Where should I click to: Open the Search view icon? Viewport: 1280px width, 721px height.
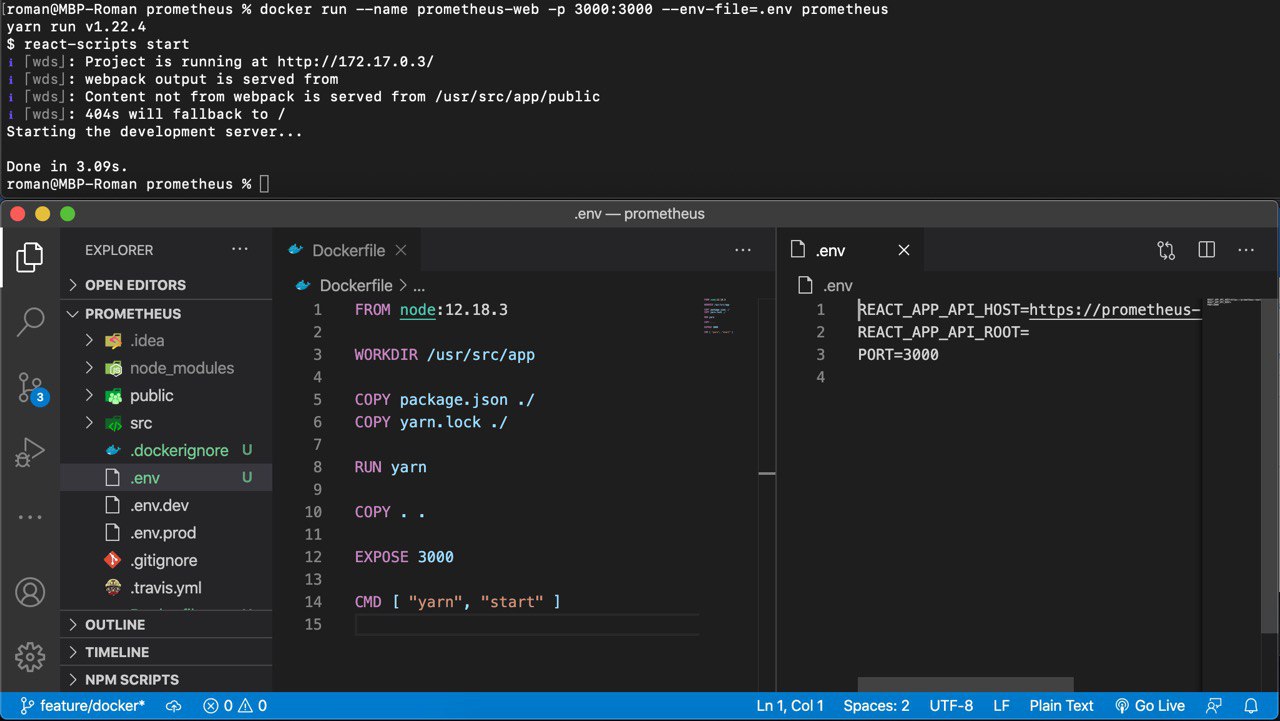pyautogui.click(x=30, y=322)
